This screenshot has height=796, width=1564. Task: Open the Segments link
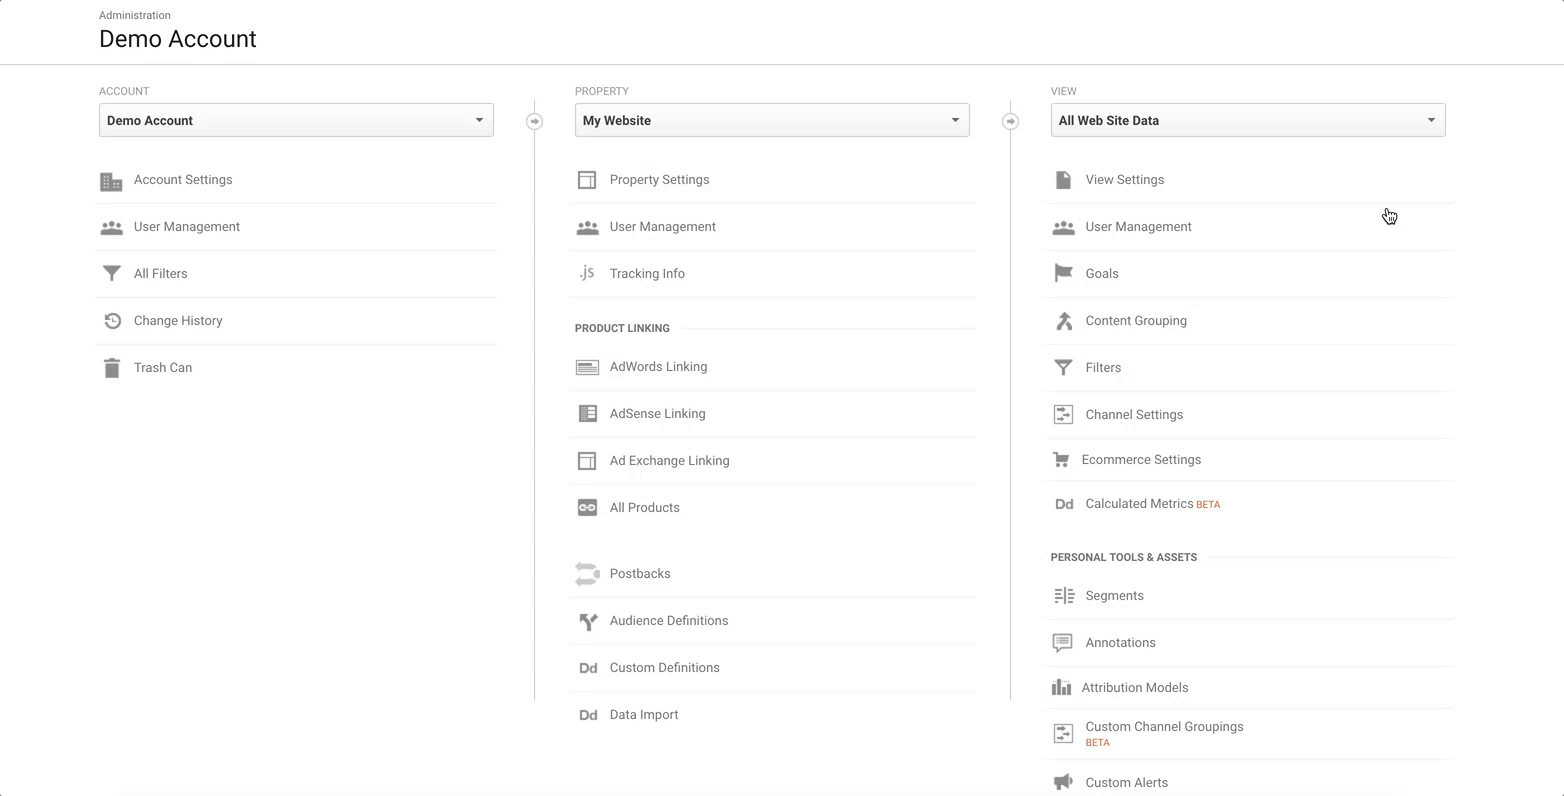[1114, 596]
